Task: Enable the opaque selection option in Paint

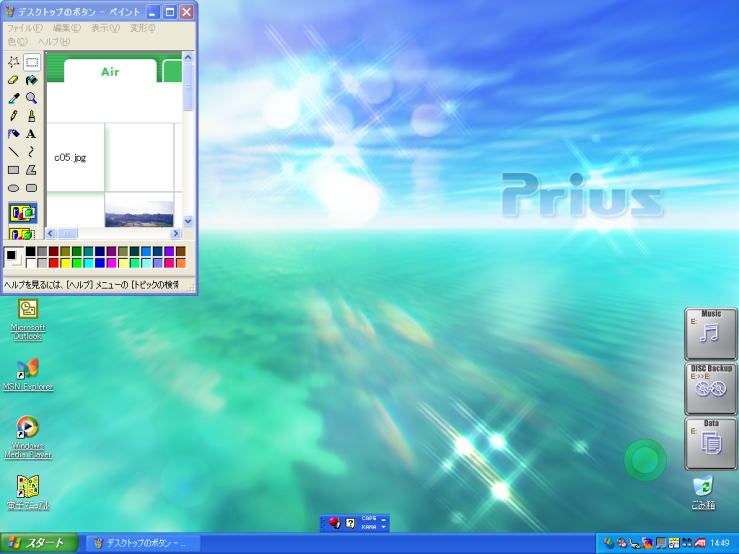Action: tap(23, 213)
